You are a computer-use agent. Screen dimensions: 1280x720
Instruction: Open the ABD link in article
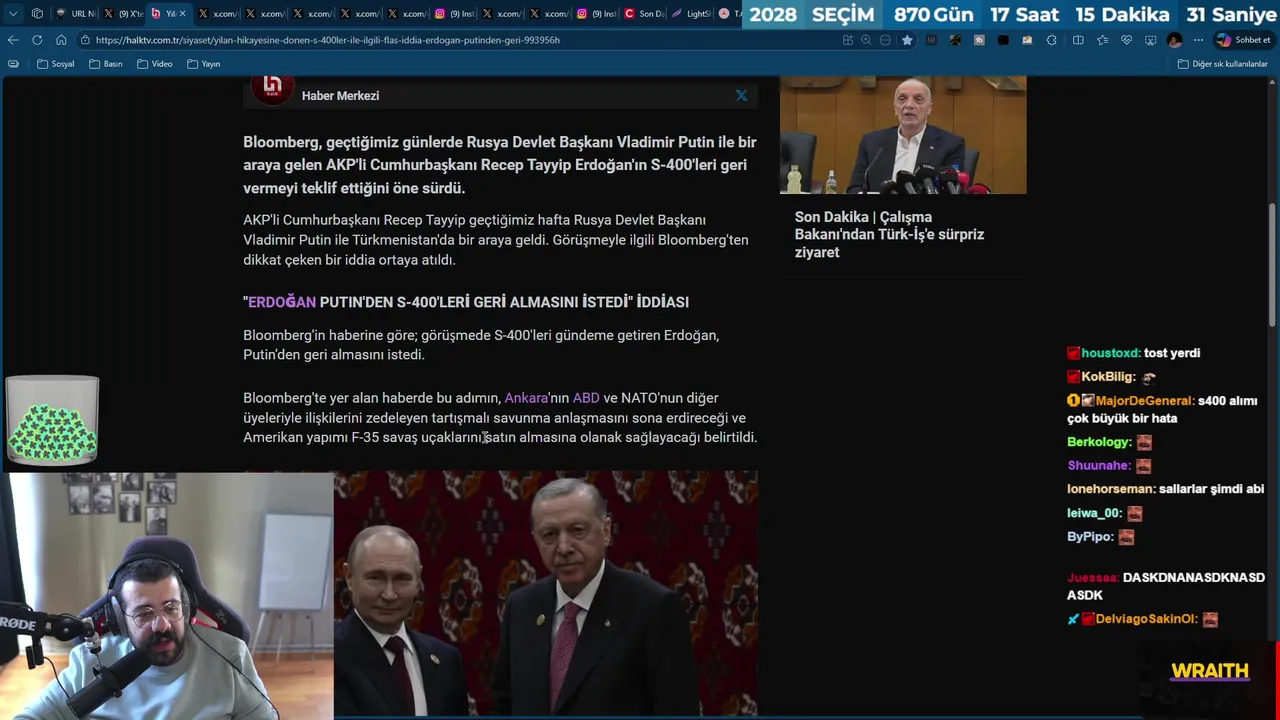coord(586,398)
